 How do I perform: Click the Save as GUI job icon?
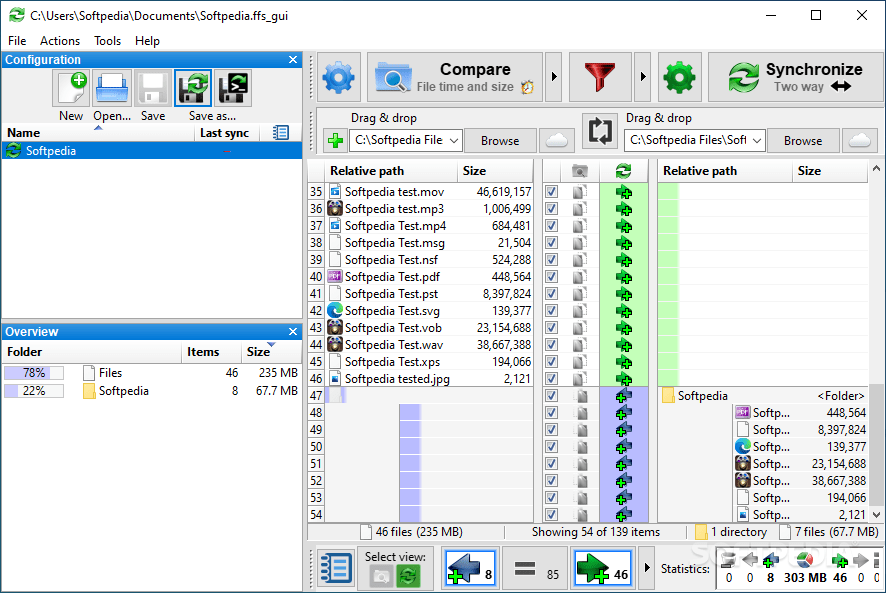(x=193, y=88)
